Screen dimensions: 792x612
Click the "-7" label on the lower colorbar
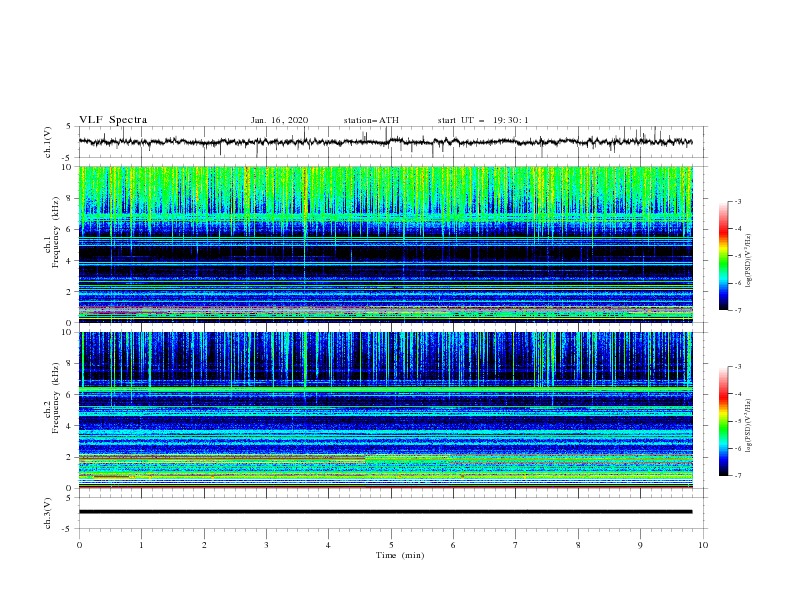point(737,476)
